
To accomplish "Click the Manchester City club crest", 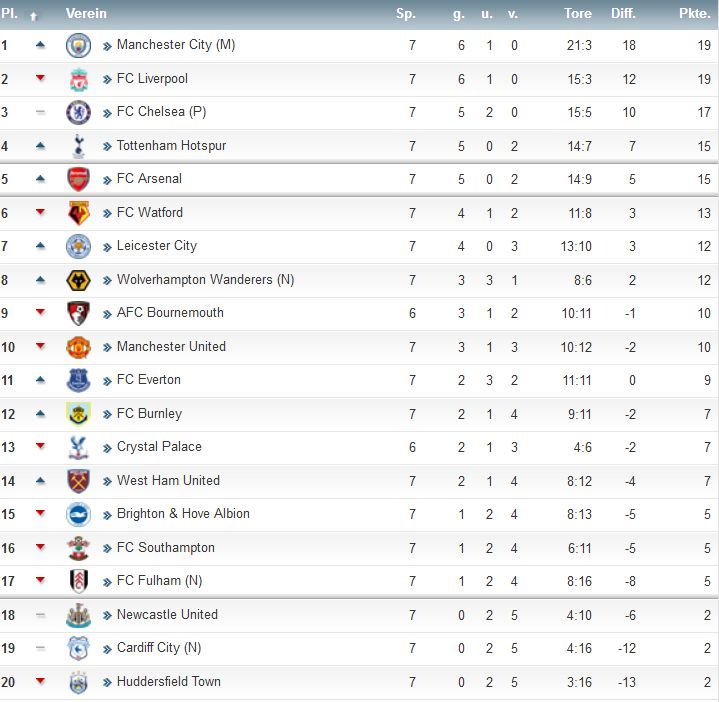I will pyautogui.click(x=78, y=45).
